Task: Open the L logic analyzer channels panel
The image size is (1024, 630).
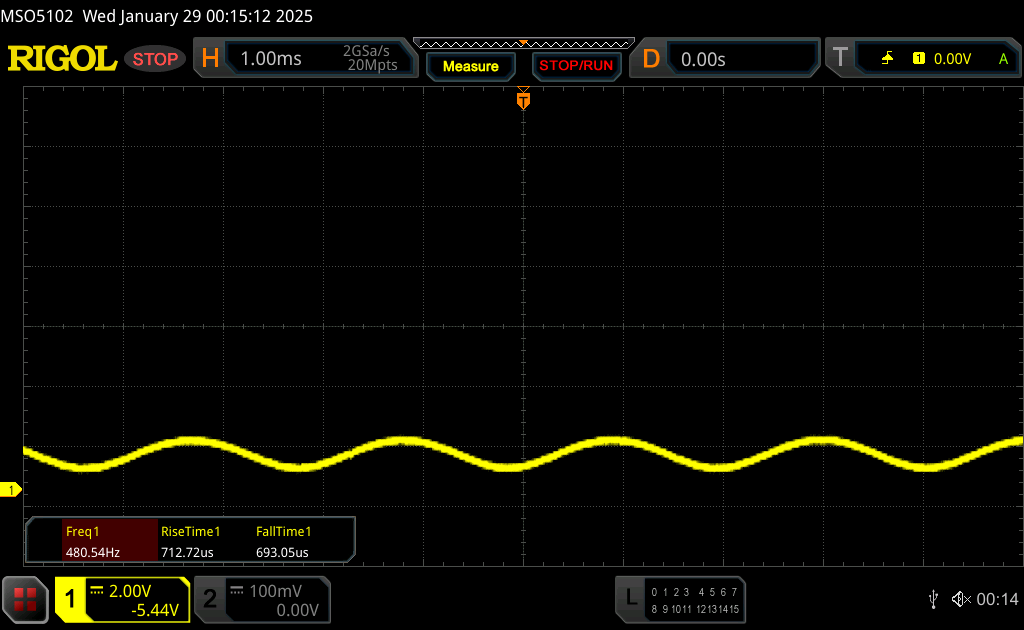Action: [630, 598]
